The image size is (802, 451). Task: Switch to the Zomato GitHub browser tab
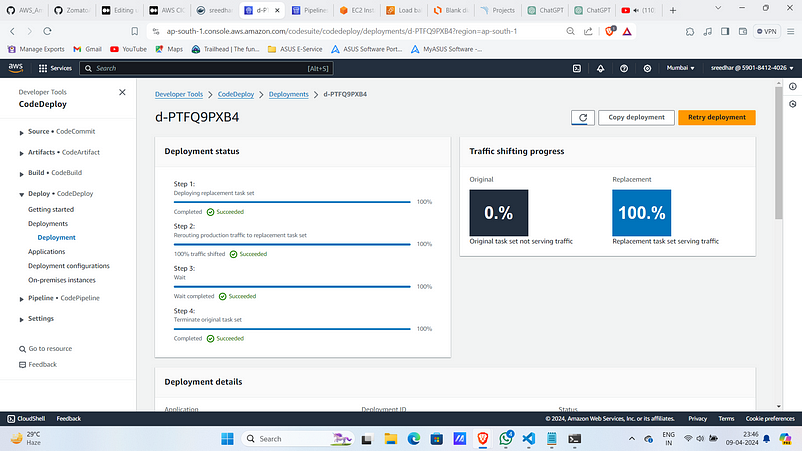pyautogui.click(x=72, y=10)
